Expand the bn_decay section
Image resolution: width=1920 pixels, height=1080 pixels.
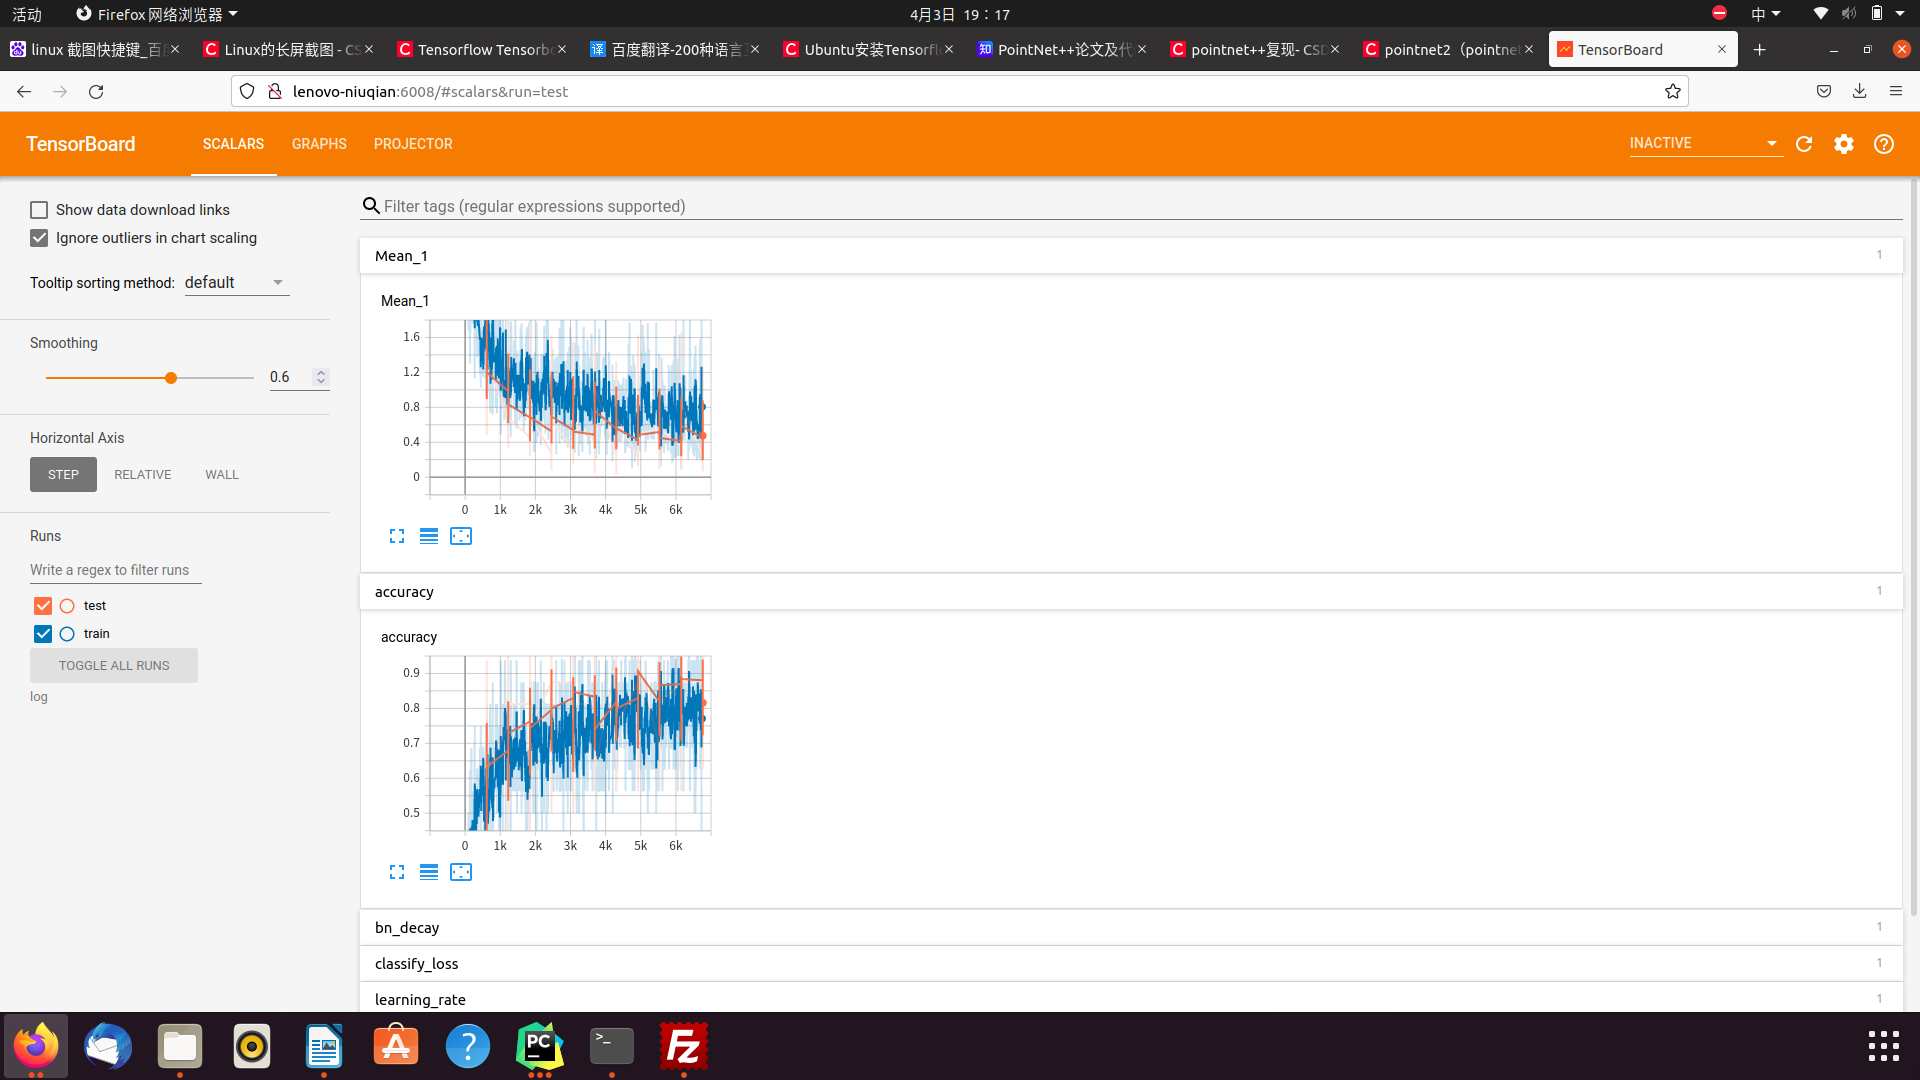point(1130,928)
